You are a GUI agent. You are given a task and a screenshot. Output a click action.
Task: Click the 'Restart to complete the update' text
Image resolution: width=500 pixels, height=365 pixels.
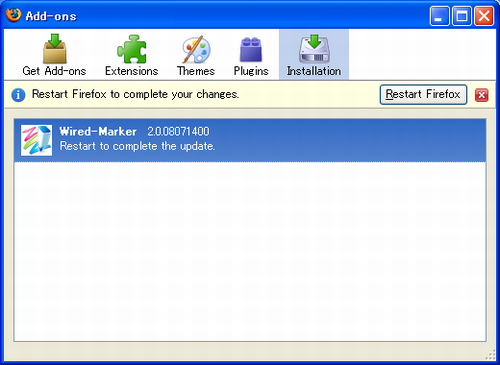137,146
